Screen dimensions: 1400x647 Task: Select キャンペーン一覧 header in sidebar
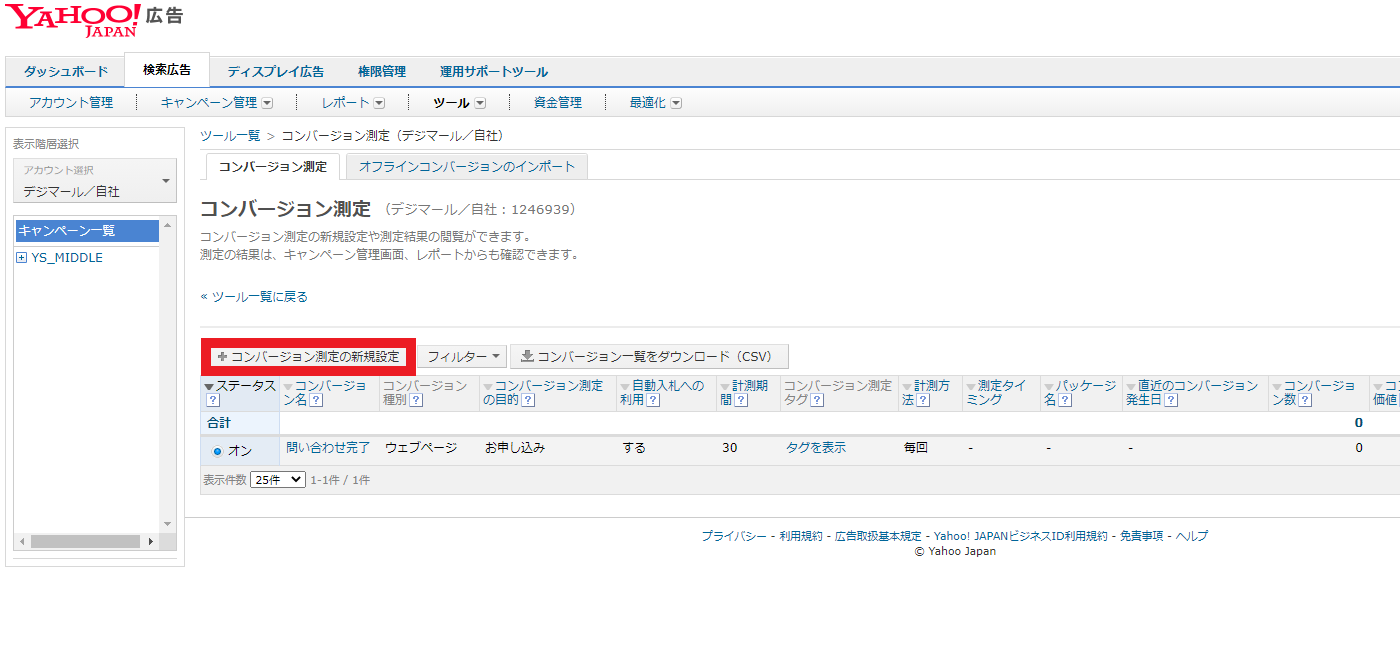click(x=87, y=231)
